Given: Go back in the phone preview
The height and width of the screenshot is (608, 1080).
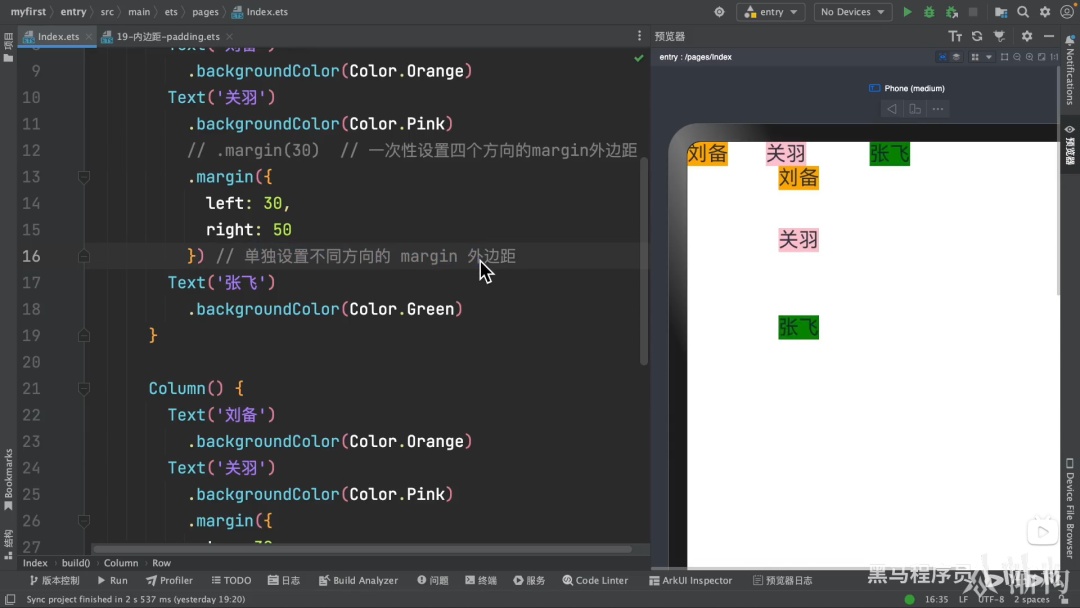Looking at the screenshot, I should 892,109.
